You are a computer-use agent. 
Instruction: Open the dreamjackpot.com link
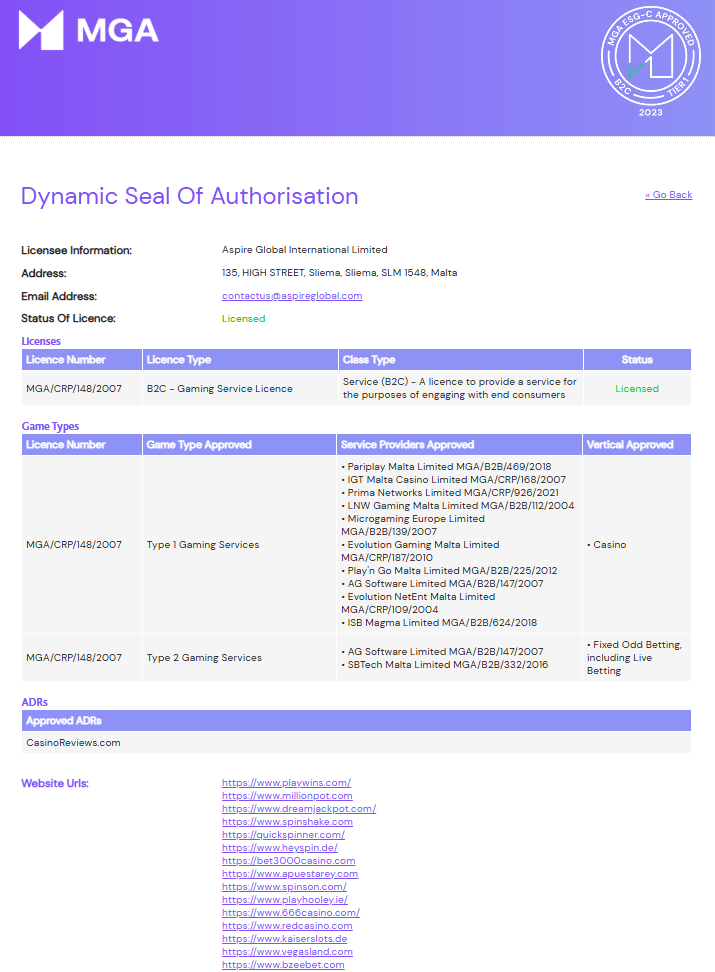pyautogui.click(x=299, y=809)
